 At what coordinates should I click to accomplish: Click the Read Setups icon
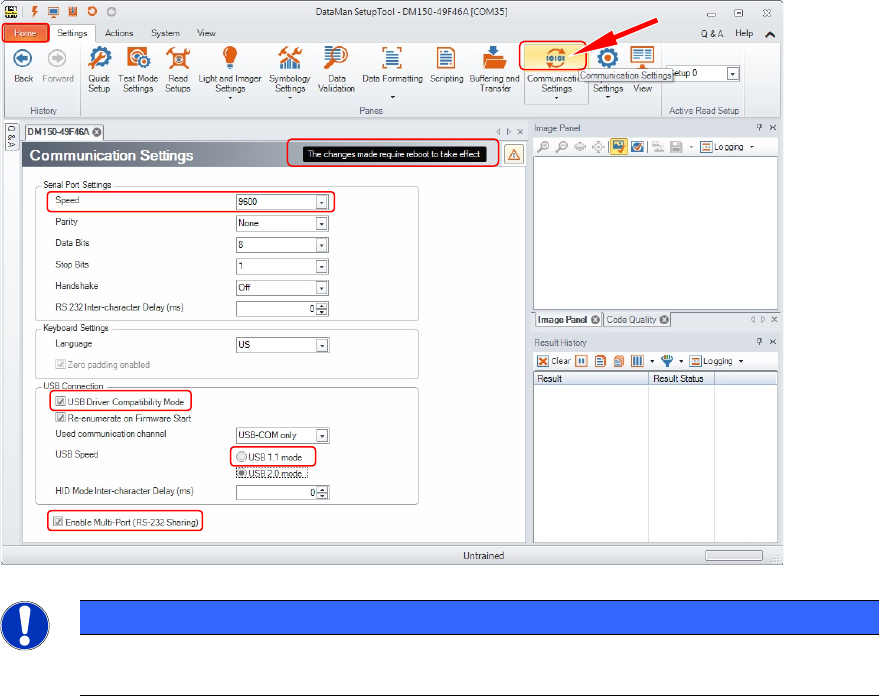click(x=177, y=68)
